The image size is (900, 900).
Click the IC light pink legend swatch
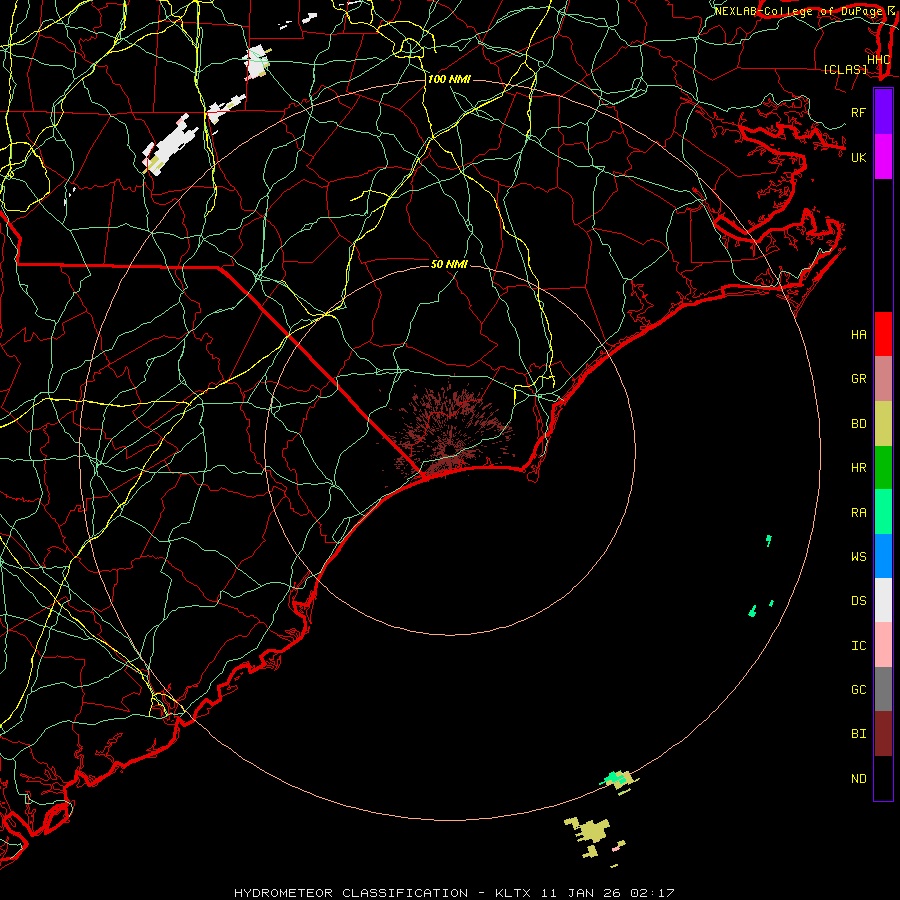[883, 645]
